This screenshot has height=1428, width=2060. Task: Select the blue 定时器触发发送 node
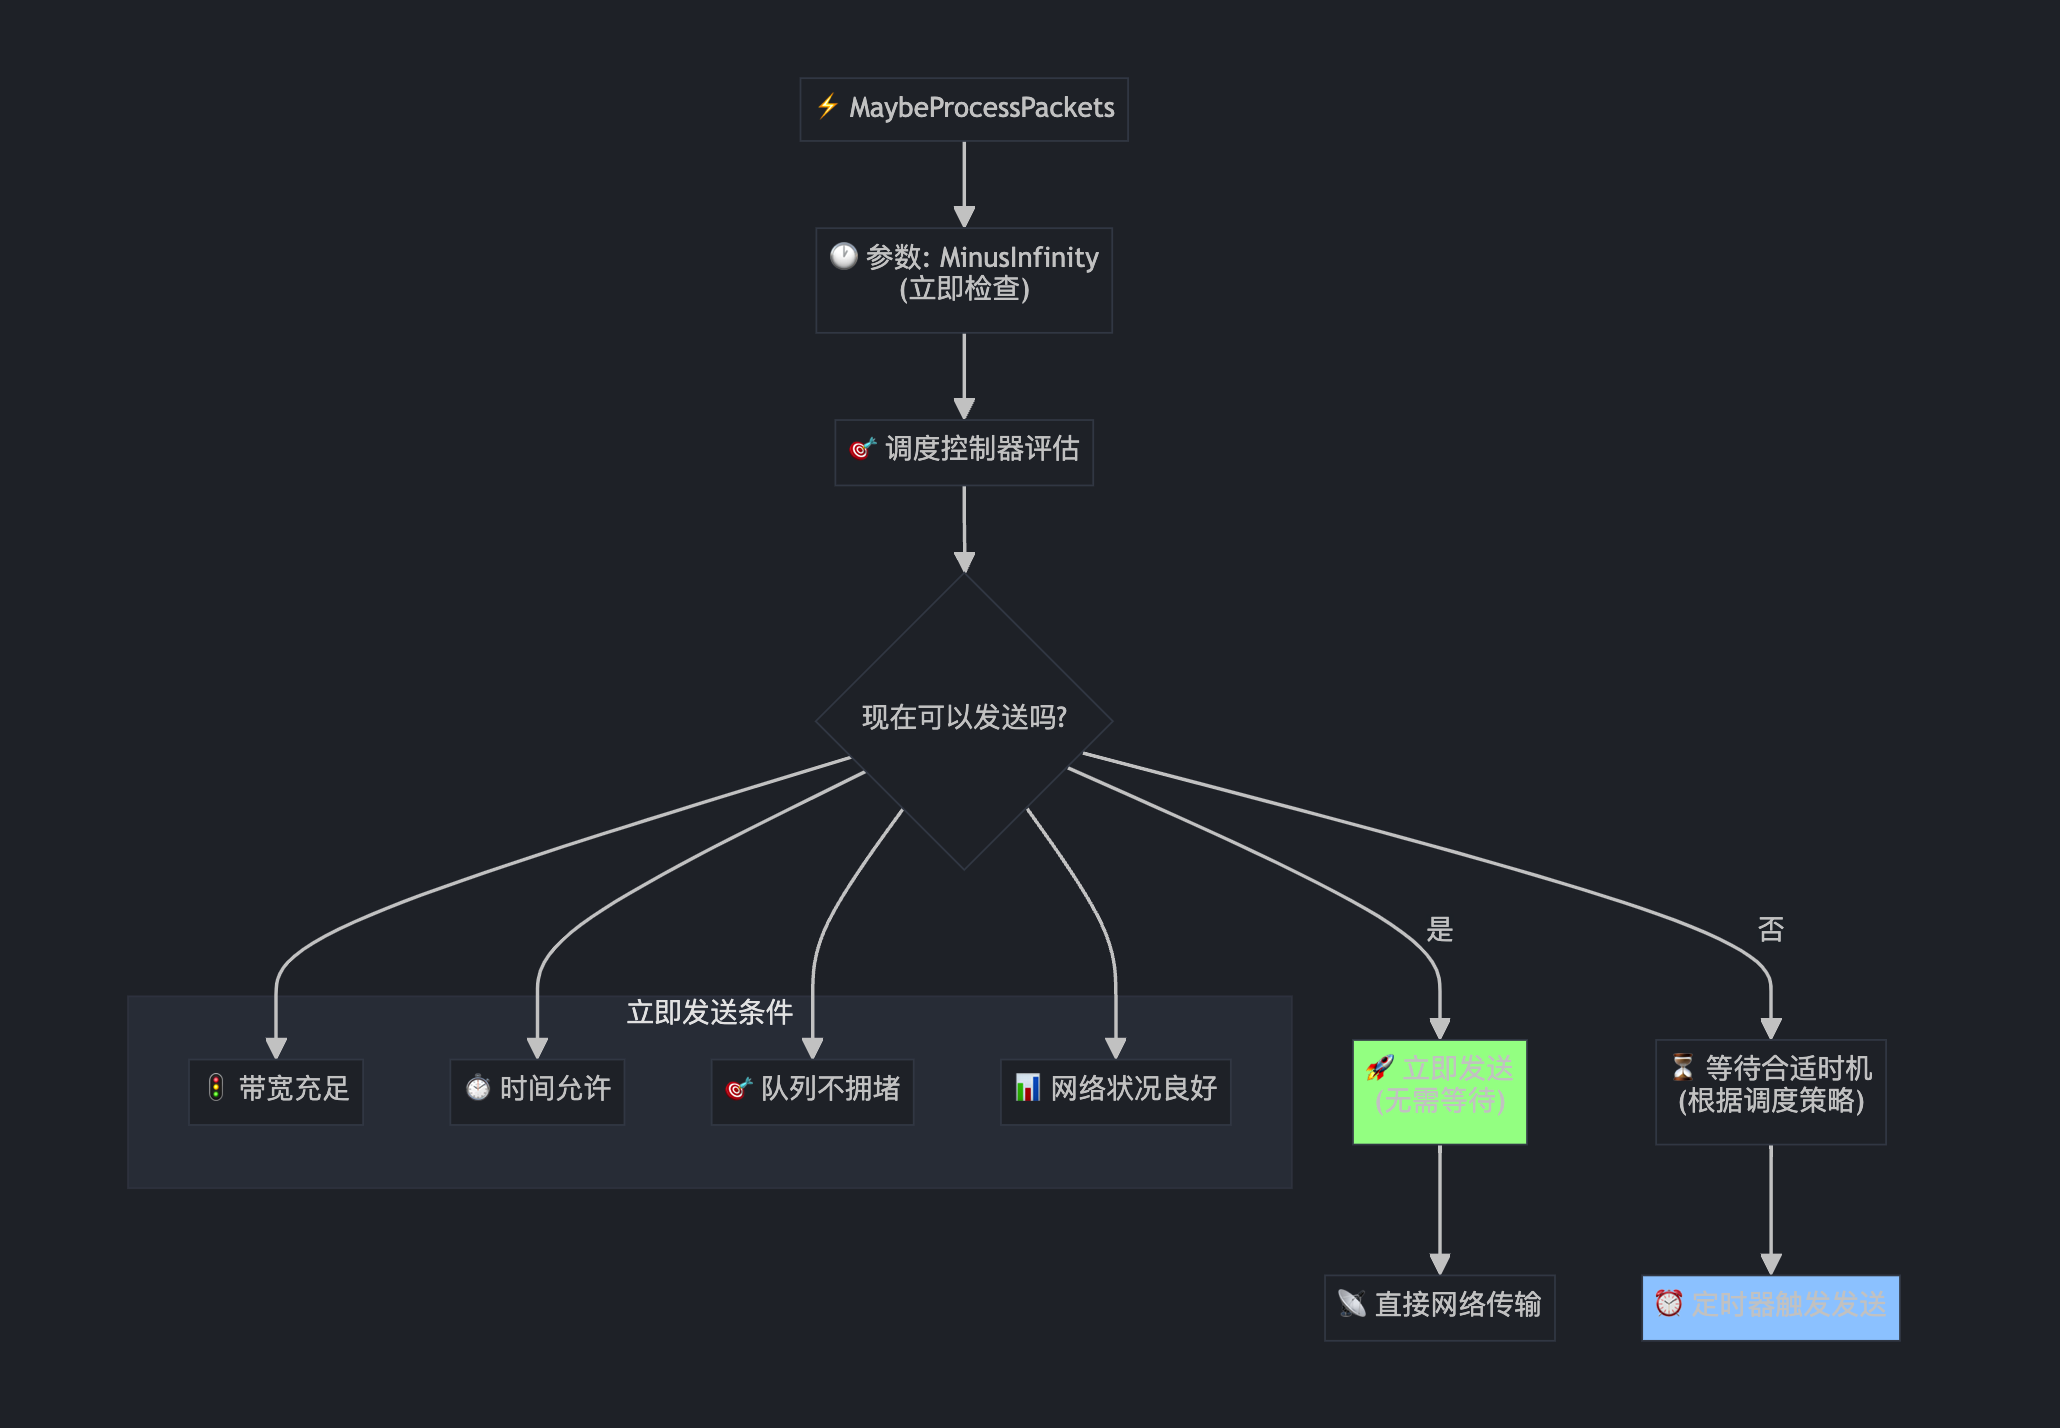coord(1770,1306)
